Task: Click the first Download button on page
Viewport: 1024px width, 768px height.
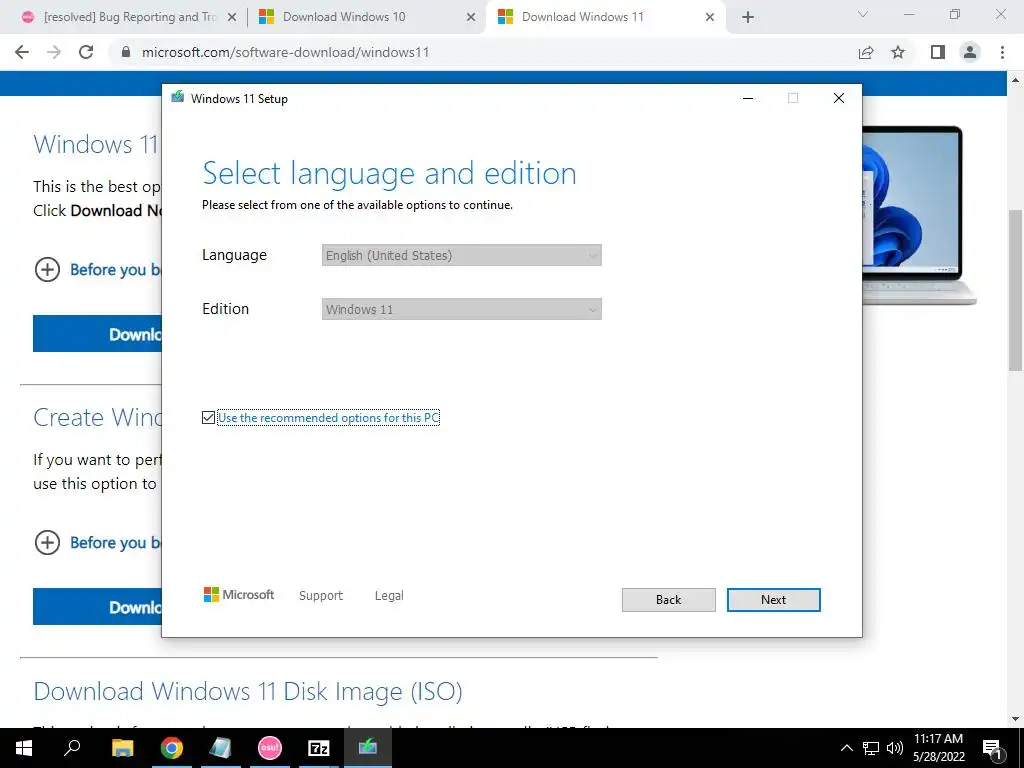Action: point(97,334)
